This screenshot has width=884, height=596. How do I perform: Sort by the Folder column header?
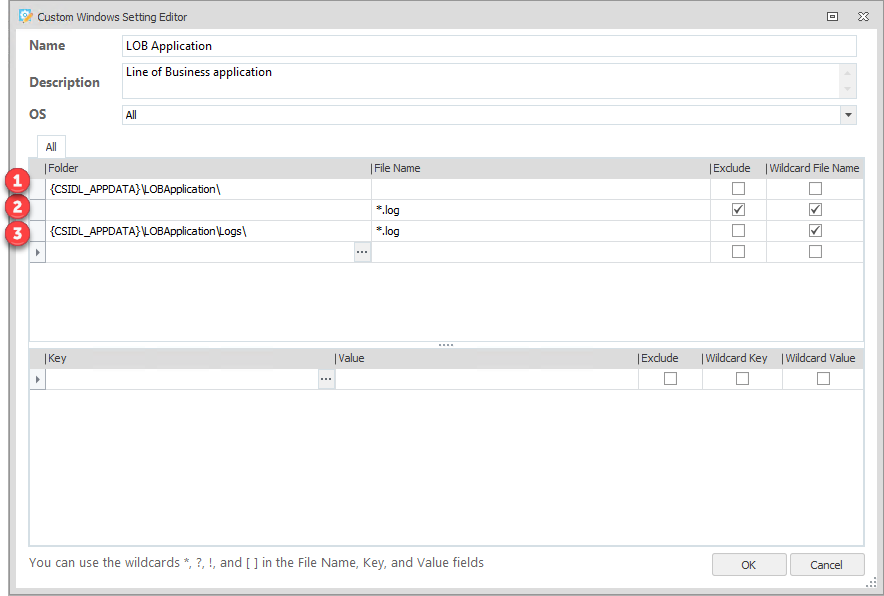click(200, 168)
